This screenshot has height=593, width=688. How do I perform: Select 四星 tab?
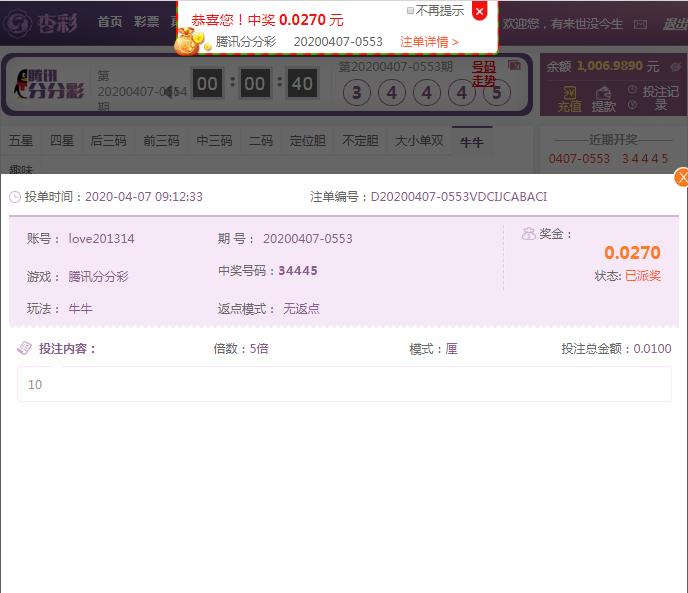click(61, 141)
